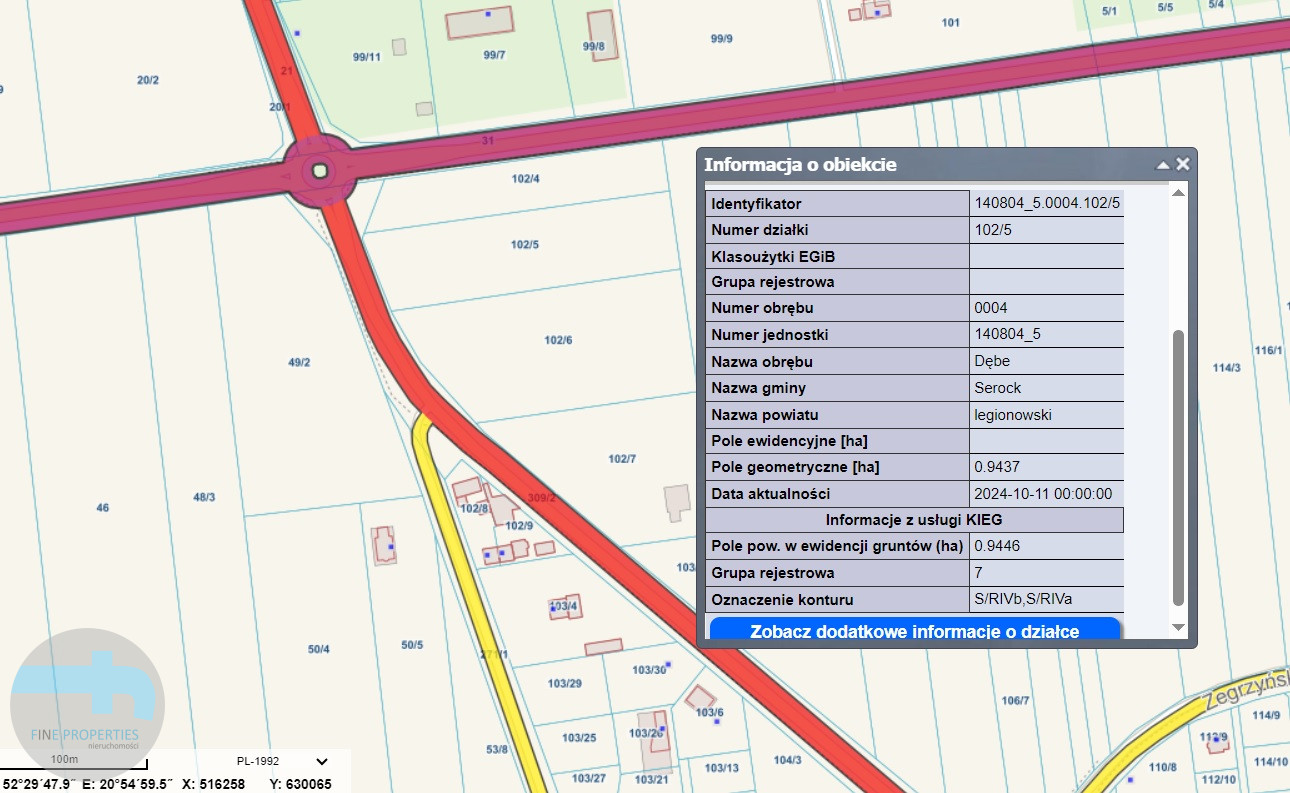Viewport: 1290px width, 793px height.
Task: Click the 100m scale bar
Action: 75,766
